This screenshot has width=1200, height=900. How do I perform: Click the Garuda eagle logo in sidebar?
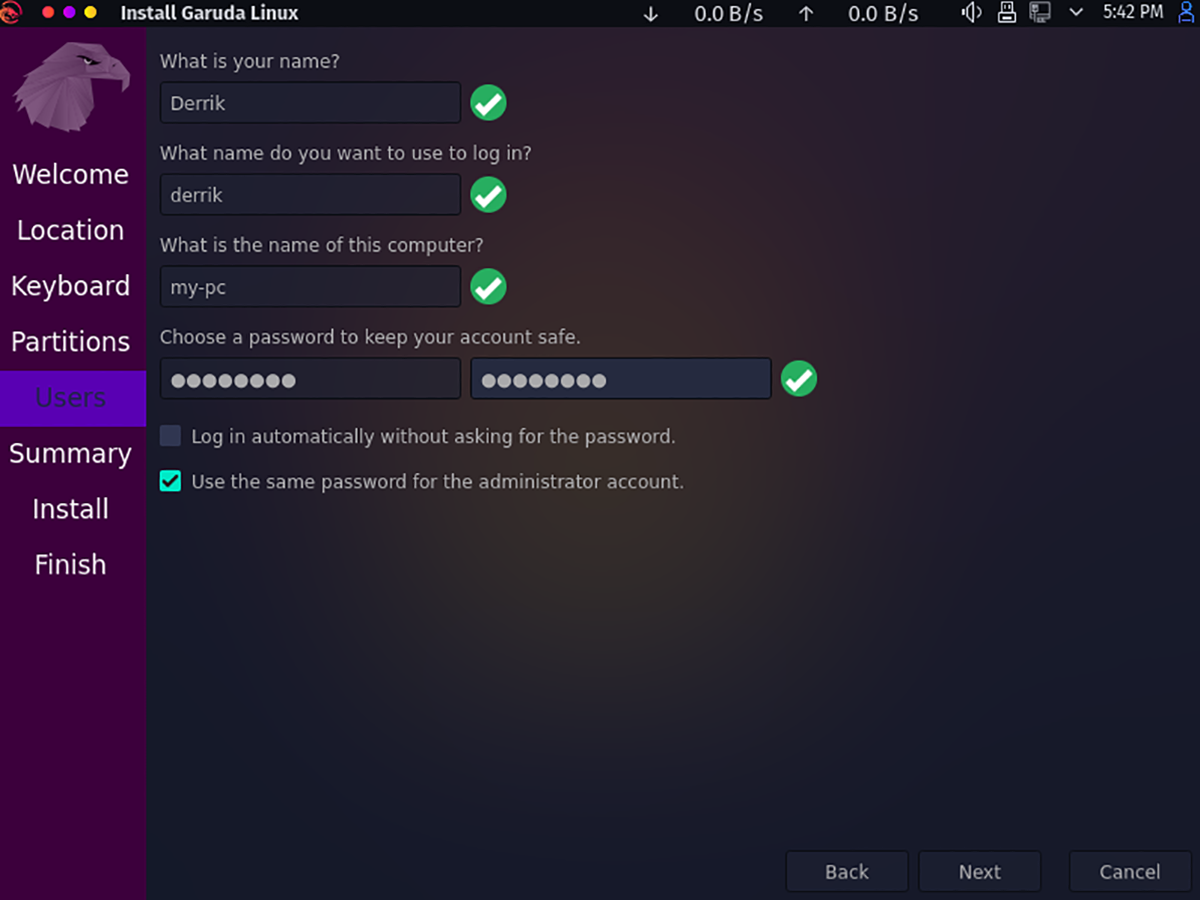(x=72, y=85)
